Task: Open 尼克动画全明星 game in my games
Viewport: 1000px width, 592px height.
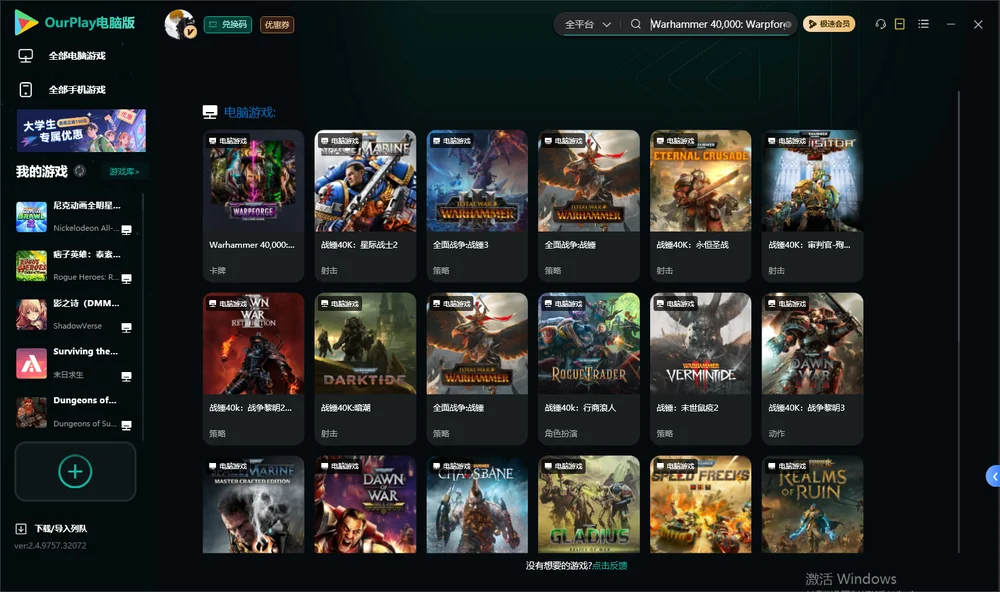Action: tap(75, 217)
